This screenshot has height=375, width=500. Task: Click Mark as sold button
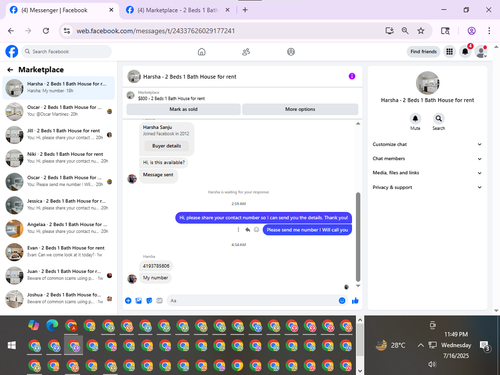pos(183,109)
